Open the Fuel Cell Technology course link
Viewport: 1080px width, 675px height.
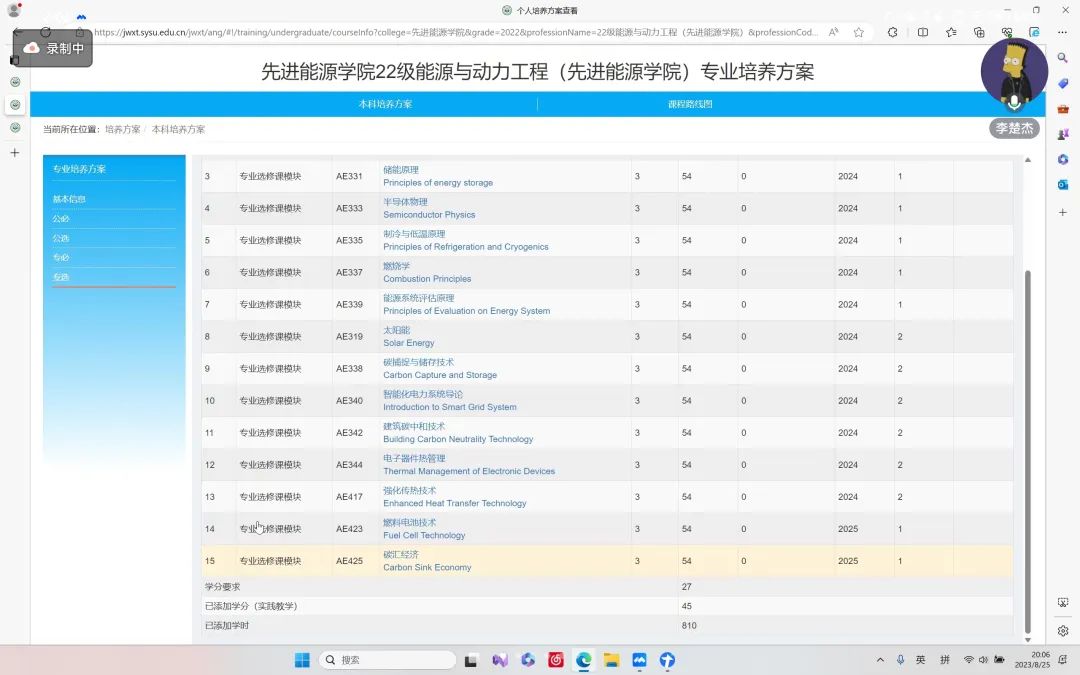coord(424,535)
